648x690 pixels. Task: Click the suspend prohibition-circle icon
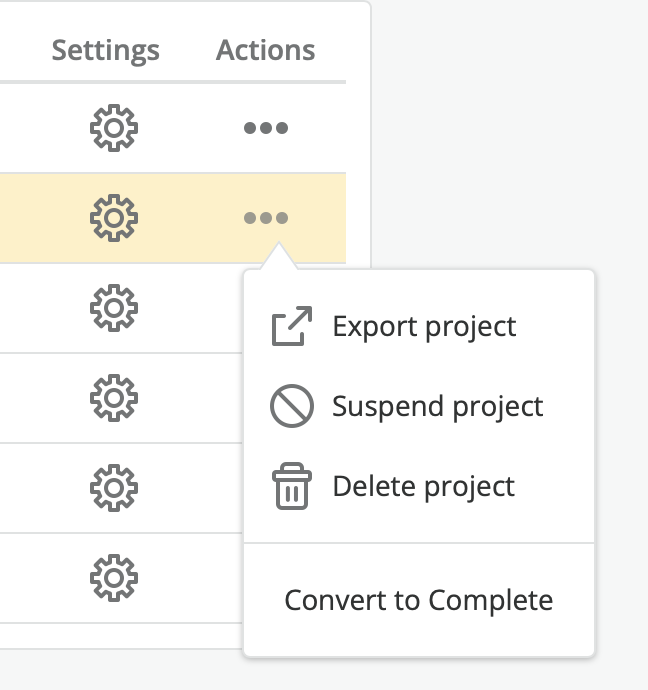click(292, 406)
